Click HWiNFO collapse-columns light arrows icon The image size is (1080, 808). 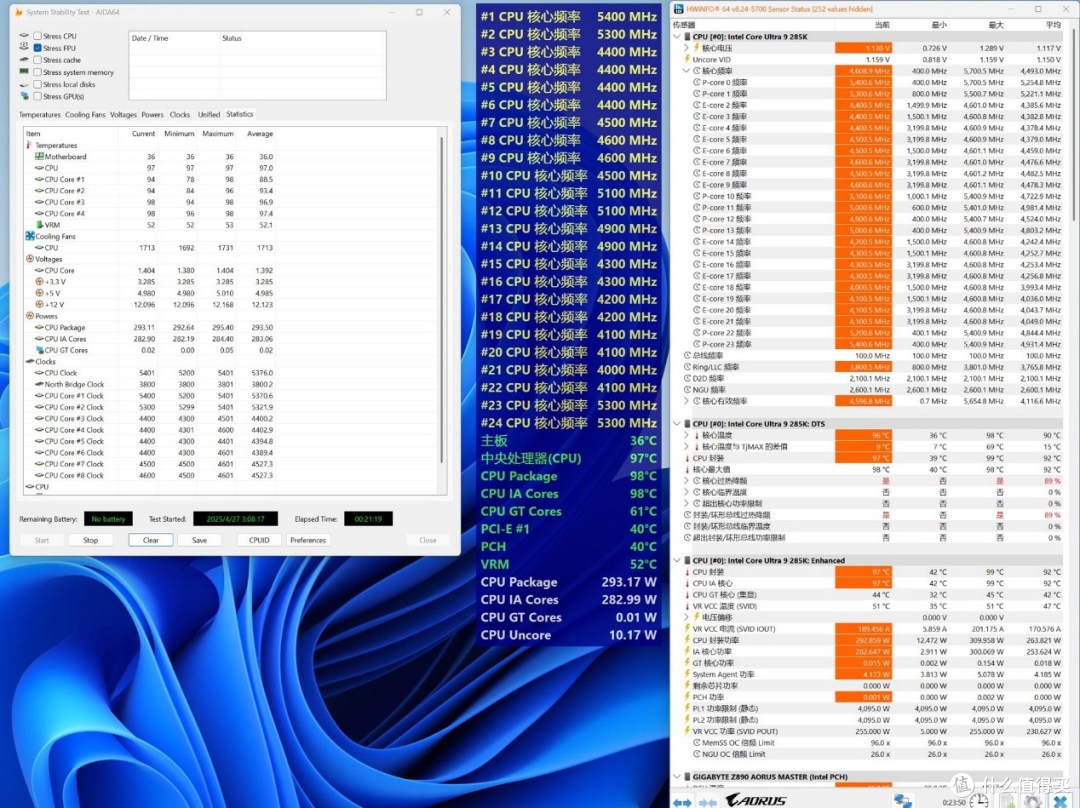point(708,802)
